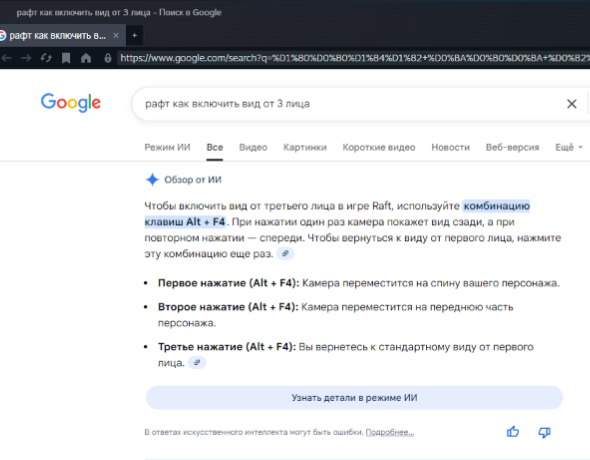Open source link icon after third bullet
Screen dimensions: 590x460
[x=197, y=363]
